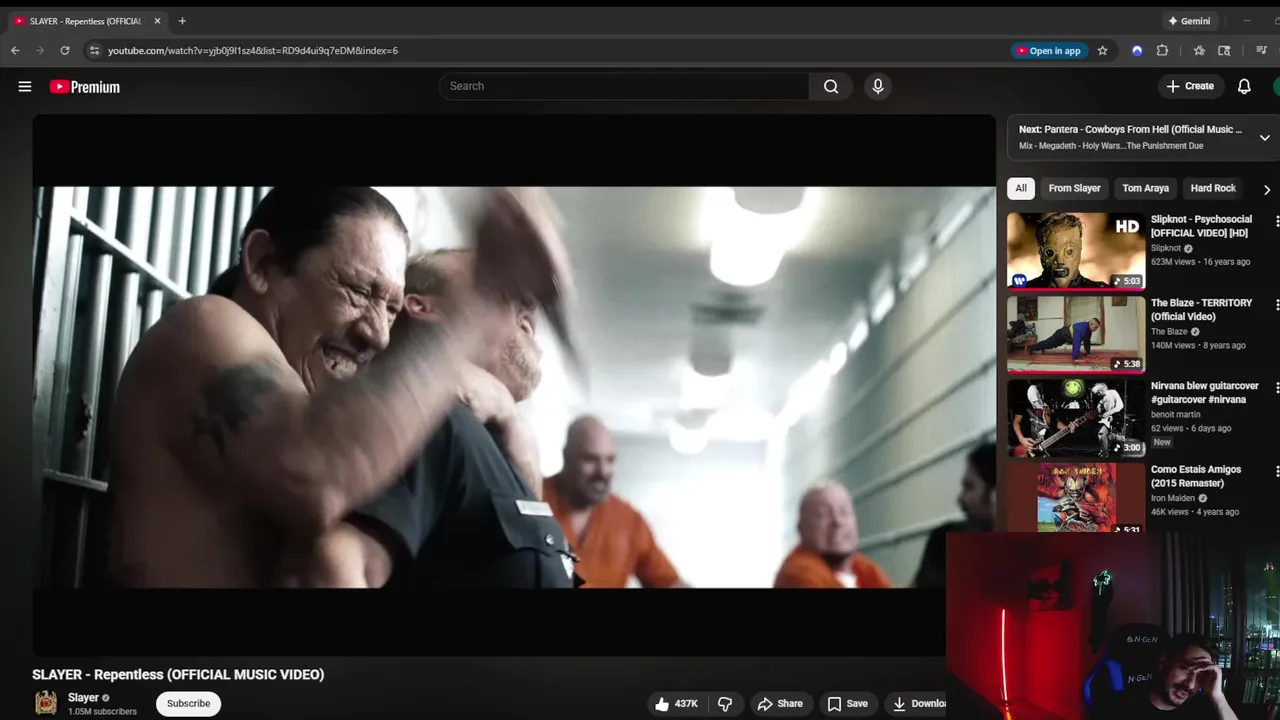Open Iron Maiden channel name
Viewport: 1280px width, 720px height.
pos(1173,498)
